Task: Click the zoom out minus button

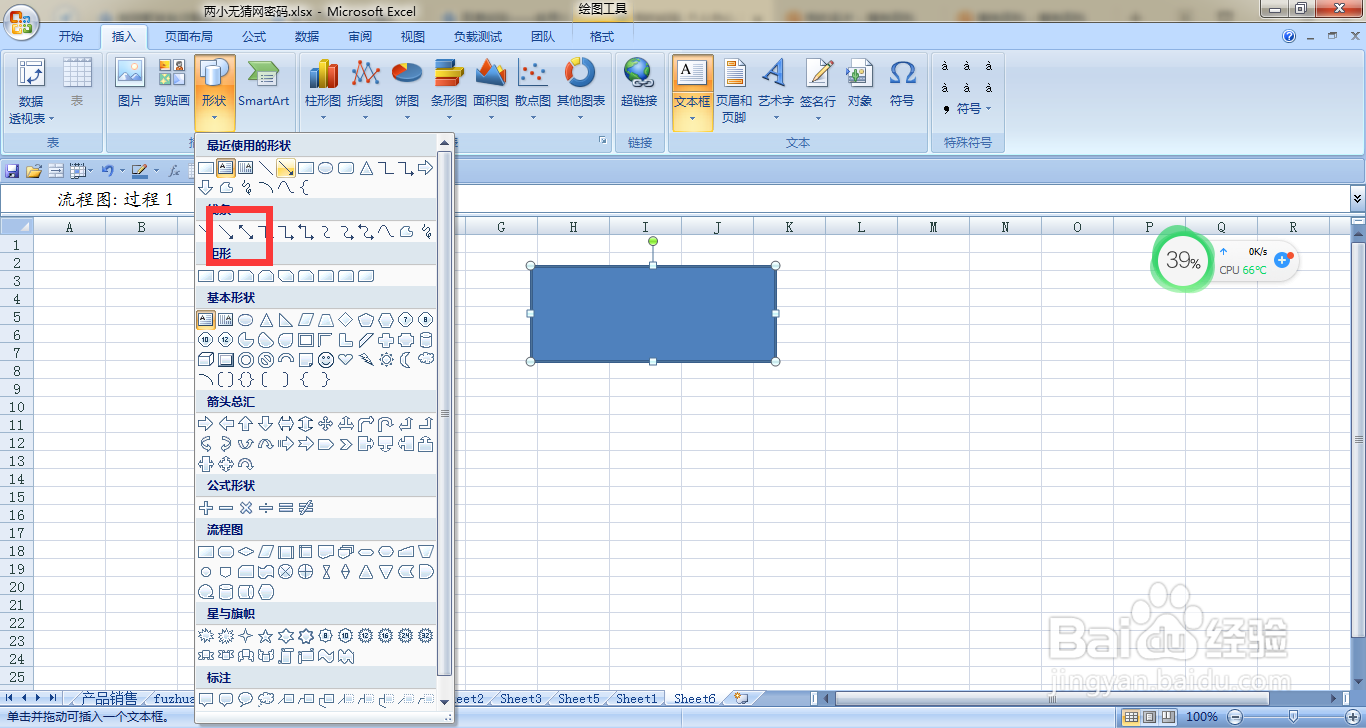Action: 1234,717
